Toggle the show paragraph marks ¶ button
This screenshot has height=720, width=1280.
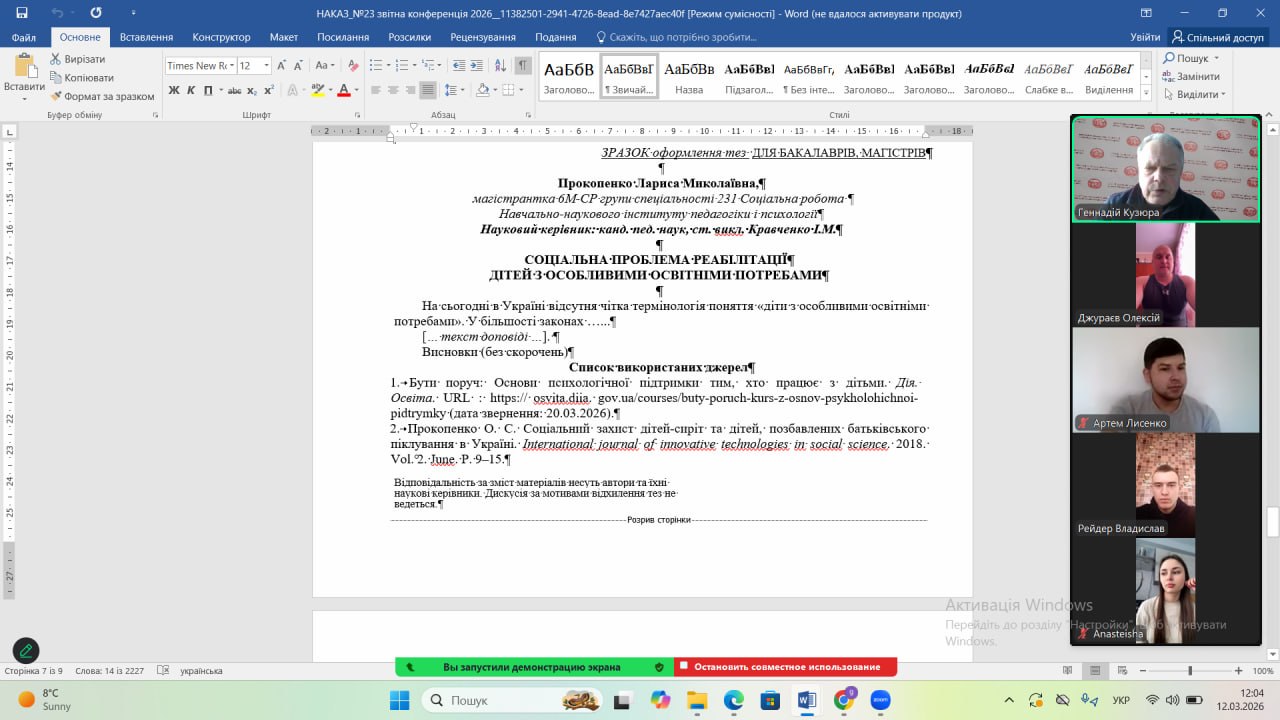(522, 65)
